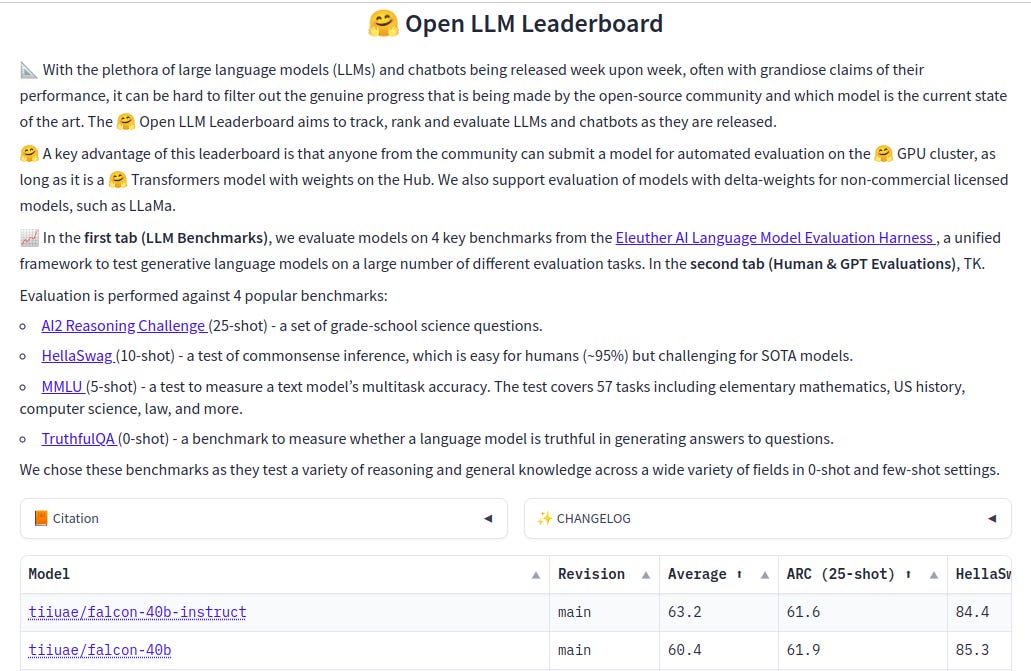Expand the CHANGELOG accordion
1031x671 pixels.
(767, 518)
